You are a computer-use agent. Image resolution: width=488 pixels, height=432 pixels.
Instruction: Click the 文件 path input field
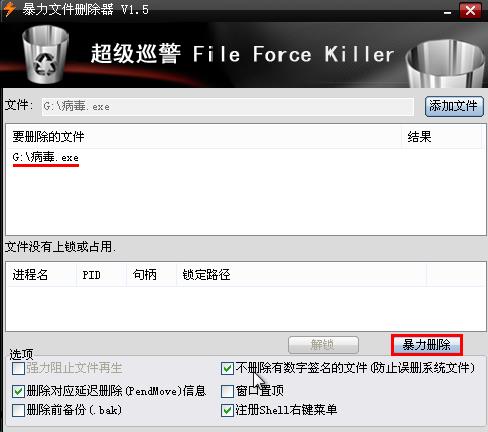coord(228,107)
